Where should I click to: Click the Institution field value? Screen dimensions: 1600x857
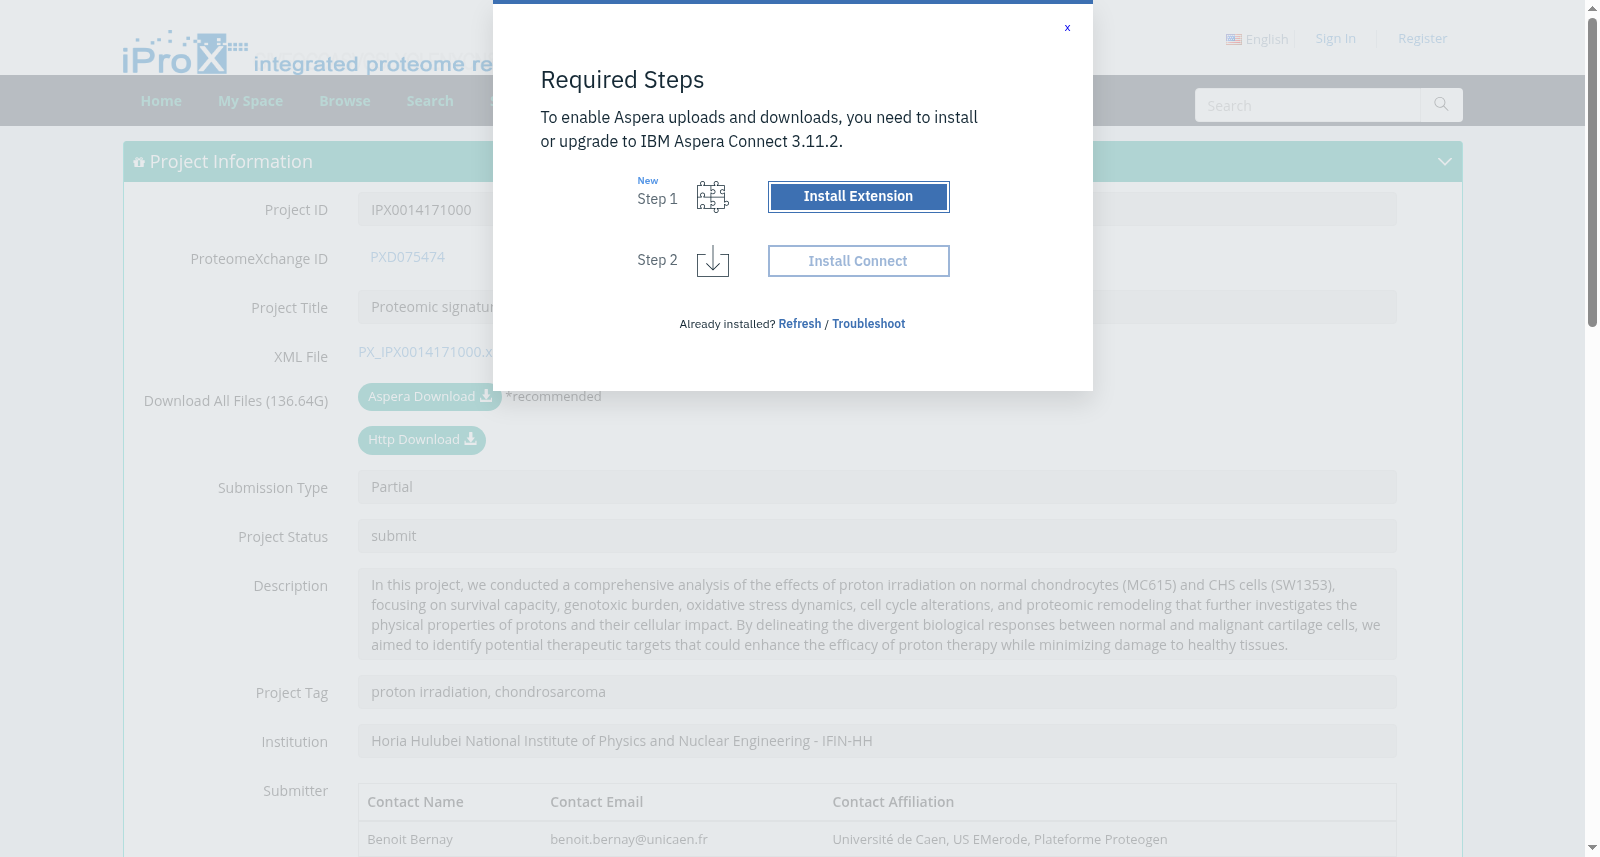click(x=877, y=741)
